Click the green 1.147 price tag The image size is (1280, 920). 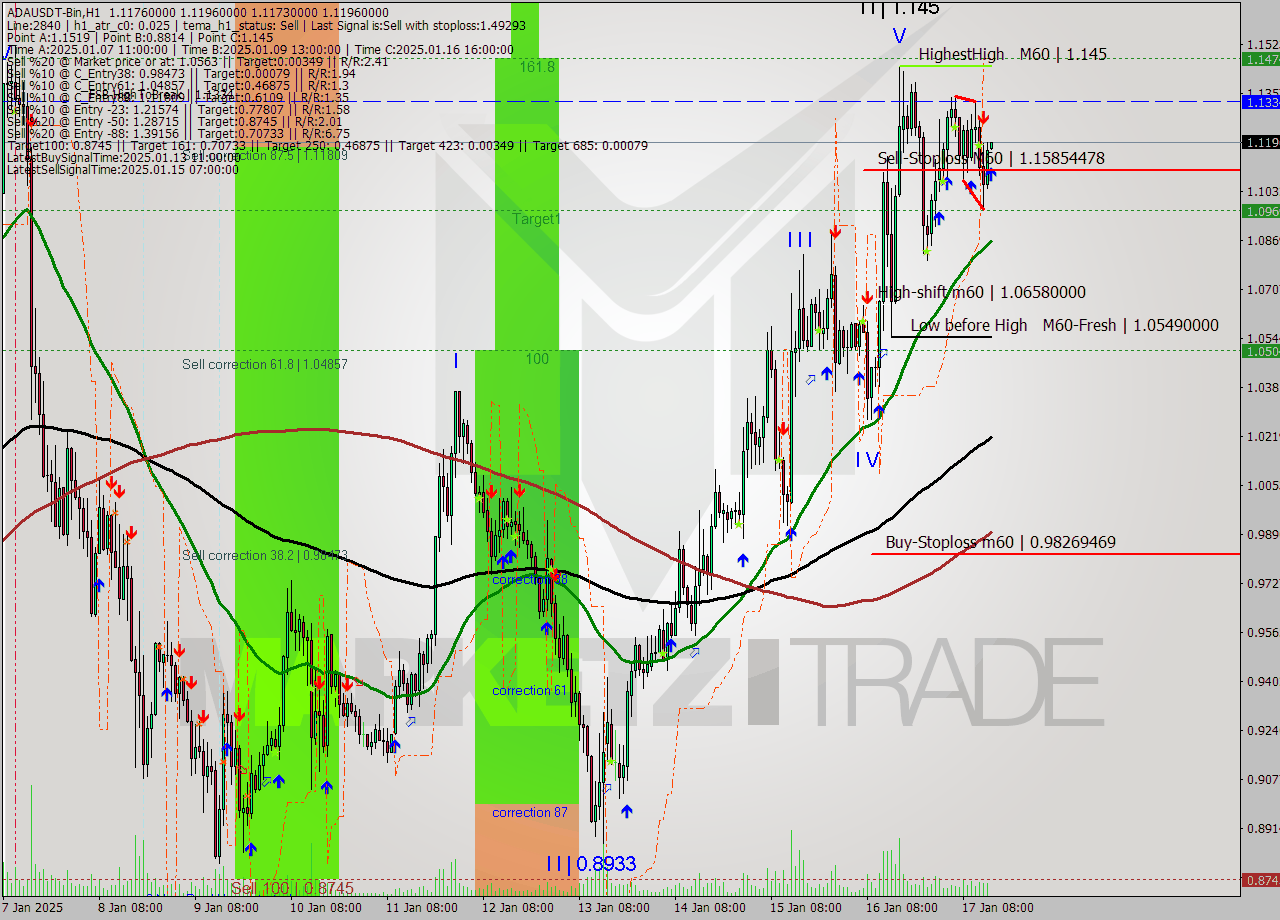(x=1260, y=59)
